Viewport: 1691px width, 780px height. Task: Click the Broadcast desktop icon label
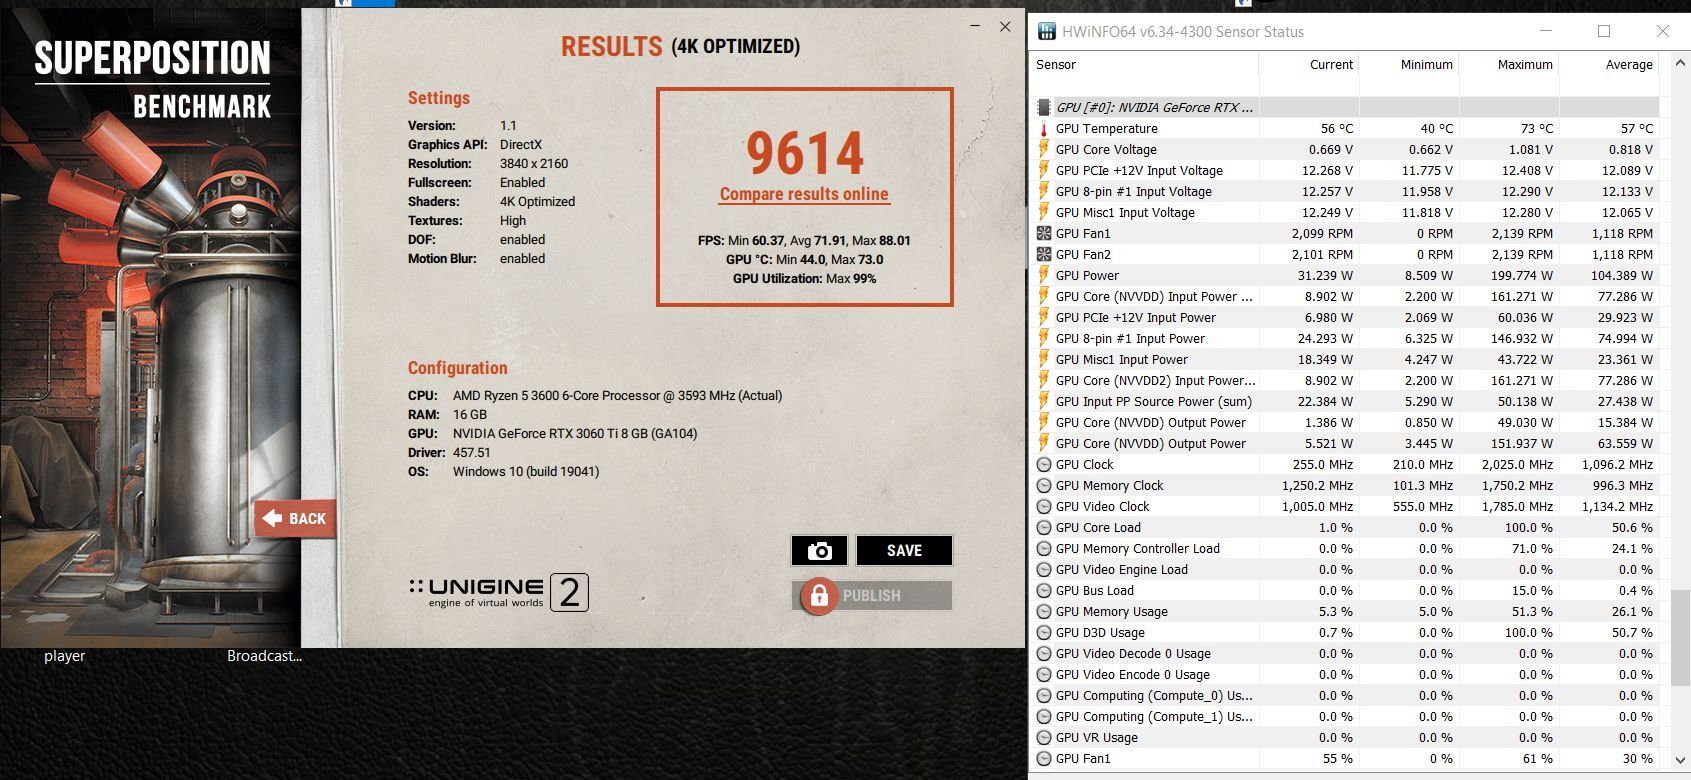click(x=264, y=656)
